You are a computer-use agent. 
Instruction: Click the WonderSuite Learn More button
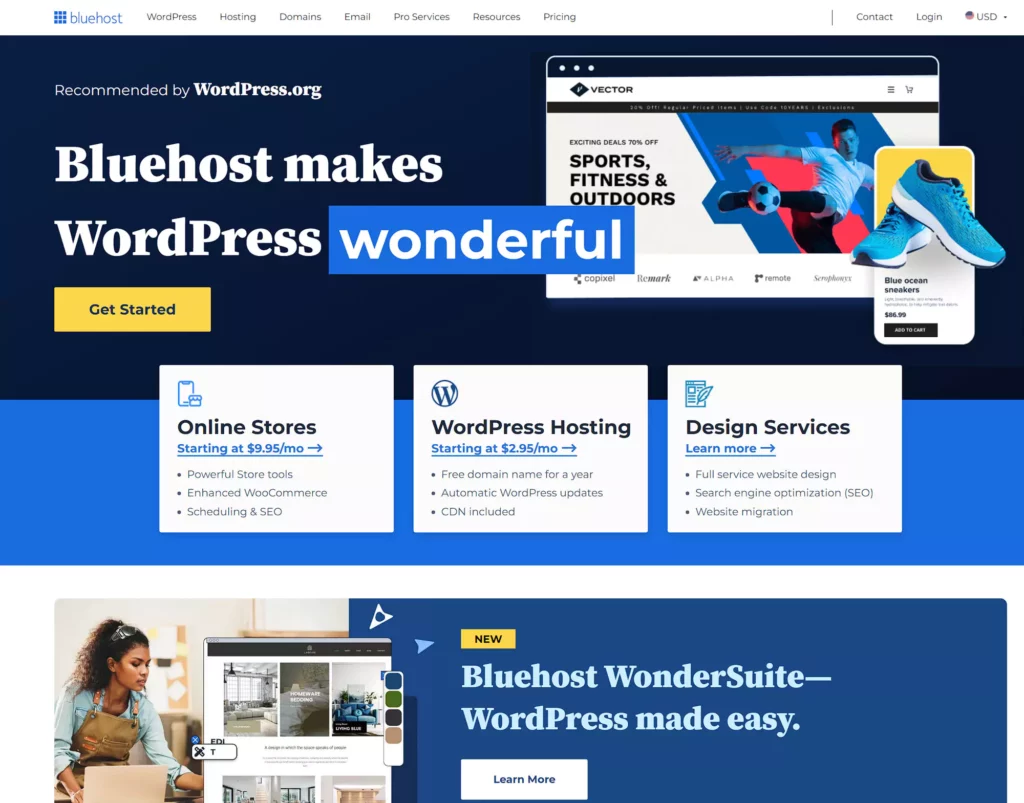click(524, 779)
